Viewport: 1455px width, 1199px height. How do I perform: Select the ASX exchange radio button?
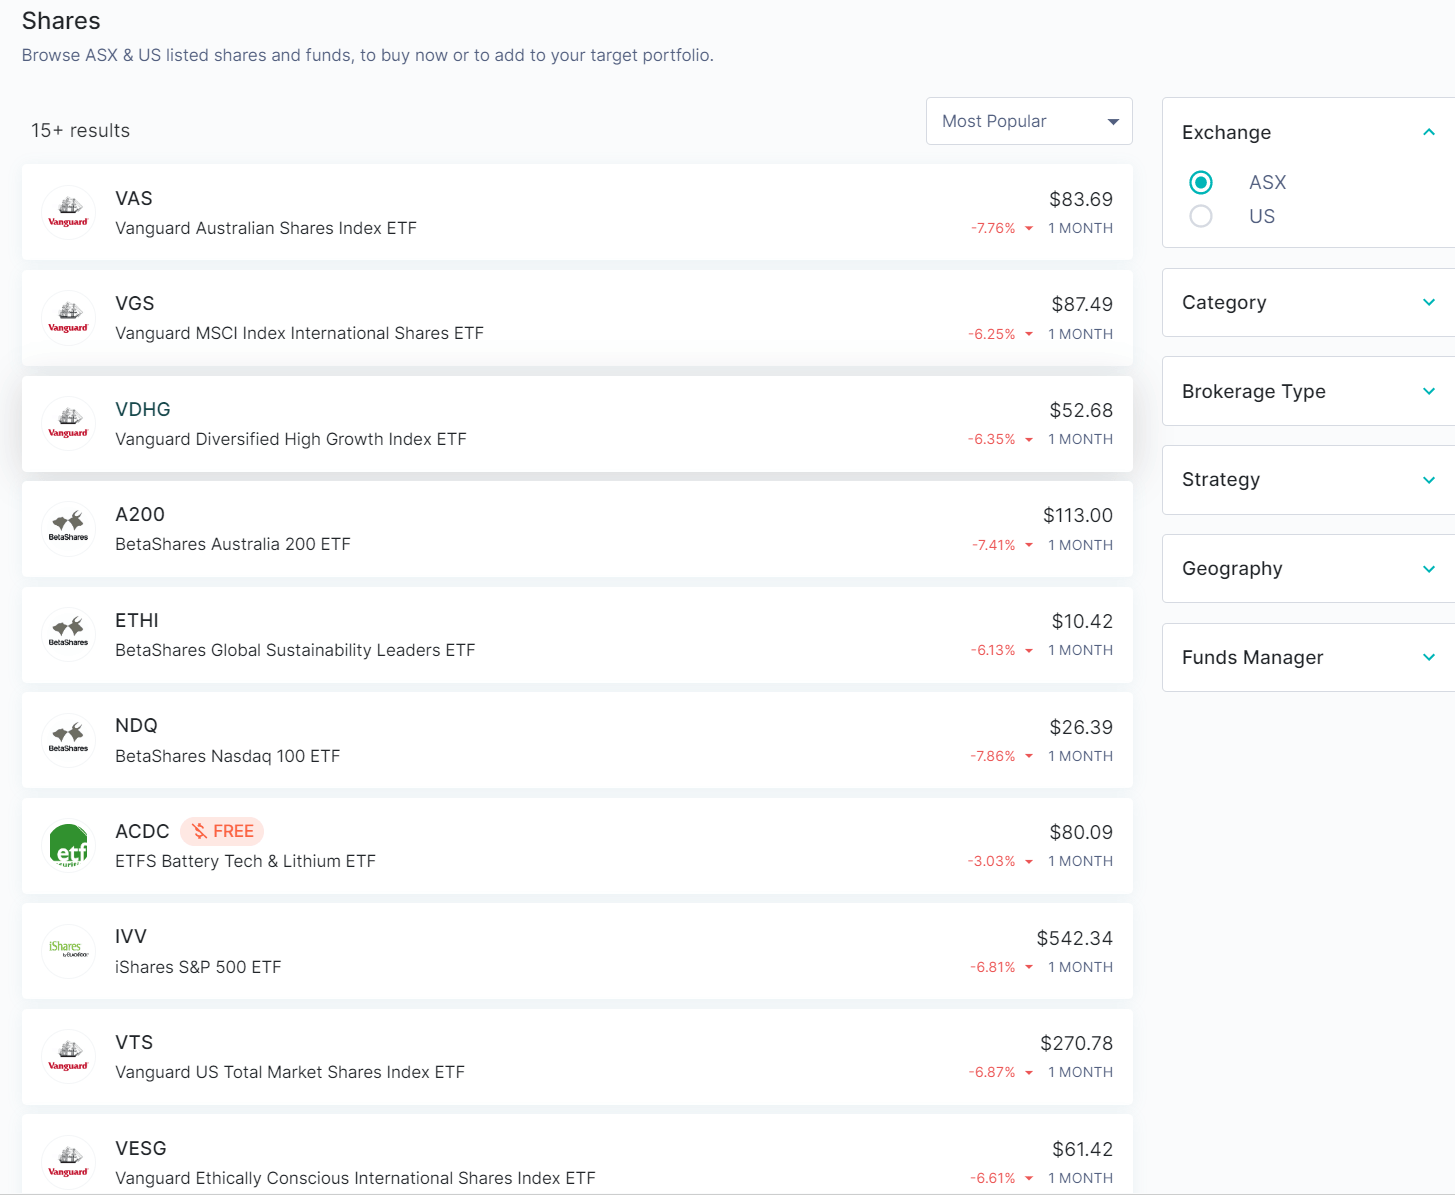1201,182
